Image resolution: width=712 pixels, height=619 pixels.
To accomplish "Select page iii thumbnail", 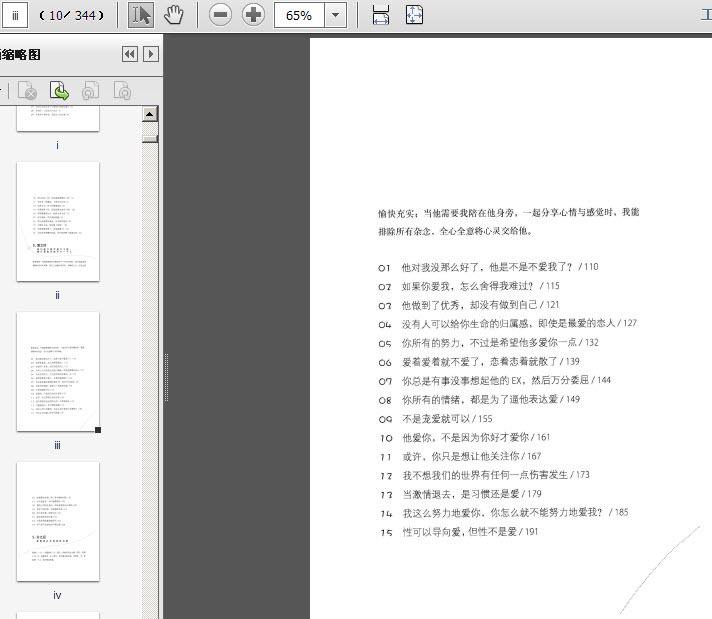I will point(58,371).
